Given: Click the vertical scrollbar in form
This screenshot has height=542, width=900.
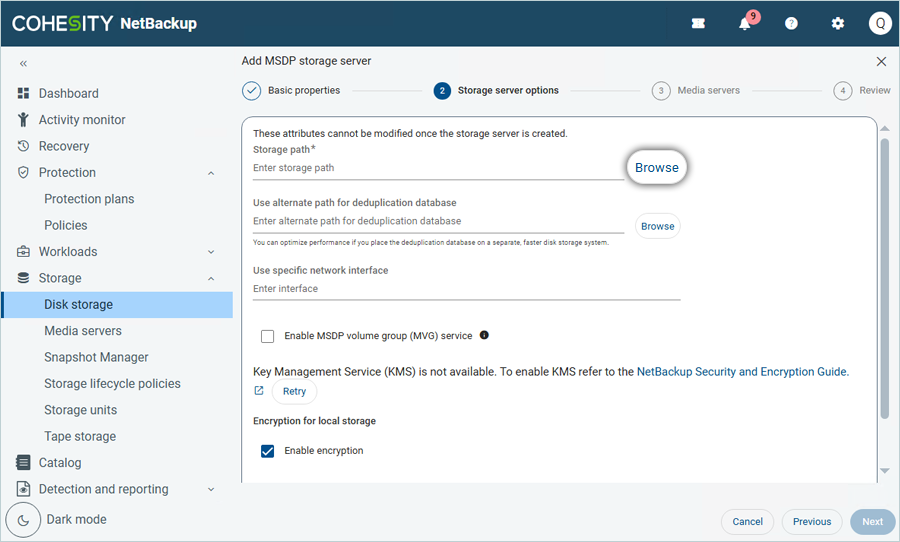Looking at the screenshot, I should click(x=884, y=280).
